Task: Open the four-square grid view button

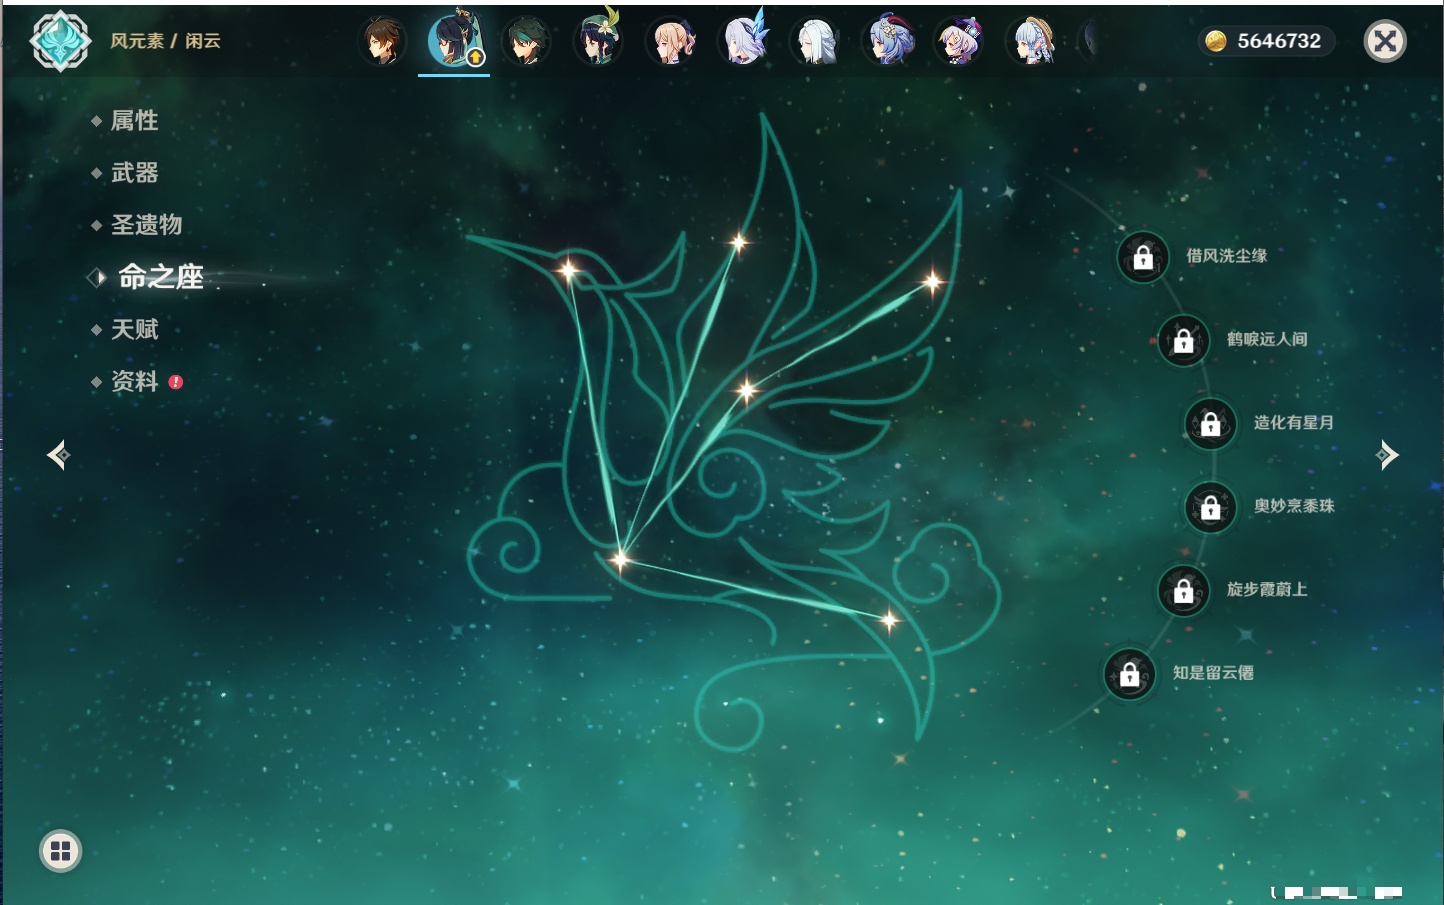Action: coord(60,851)
